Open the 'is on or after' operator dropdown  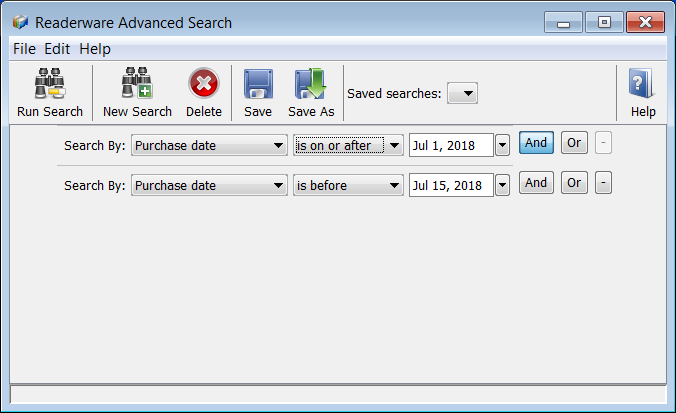pos(348,145)
